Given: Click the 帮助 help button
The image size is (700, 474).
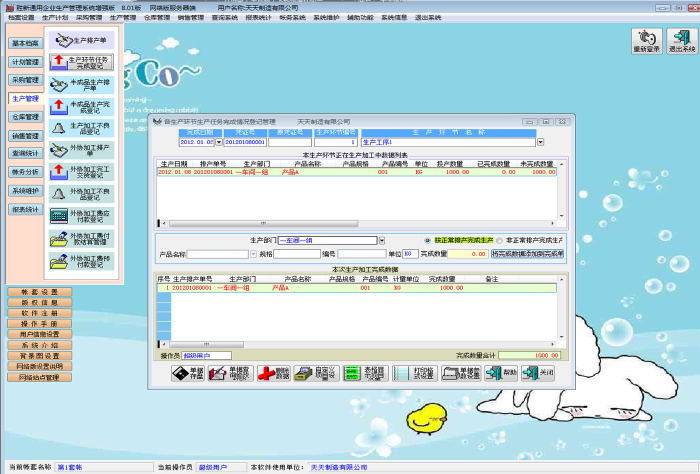Looking at the screenshot, I should (501, 373).
